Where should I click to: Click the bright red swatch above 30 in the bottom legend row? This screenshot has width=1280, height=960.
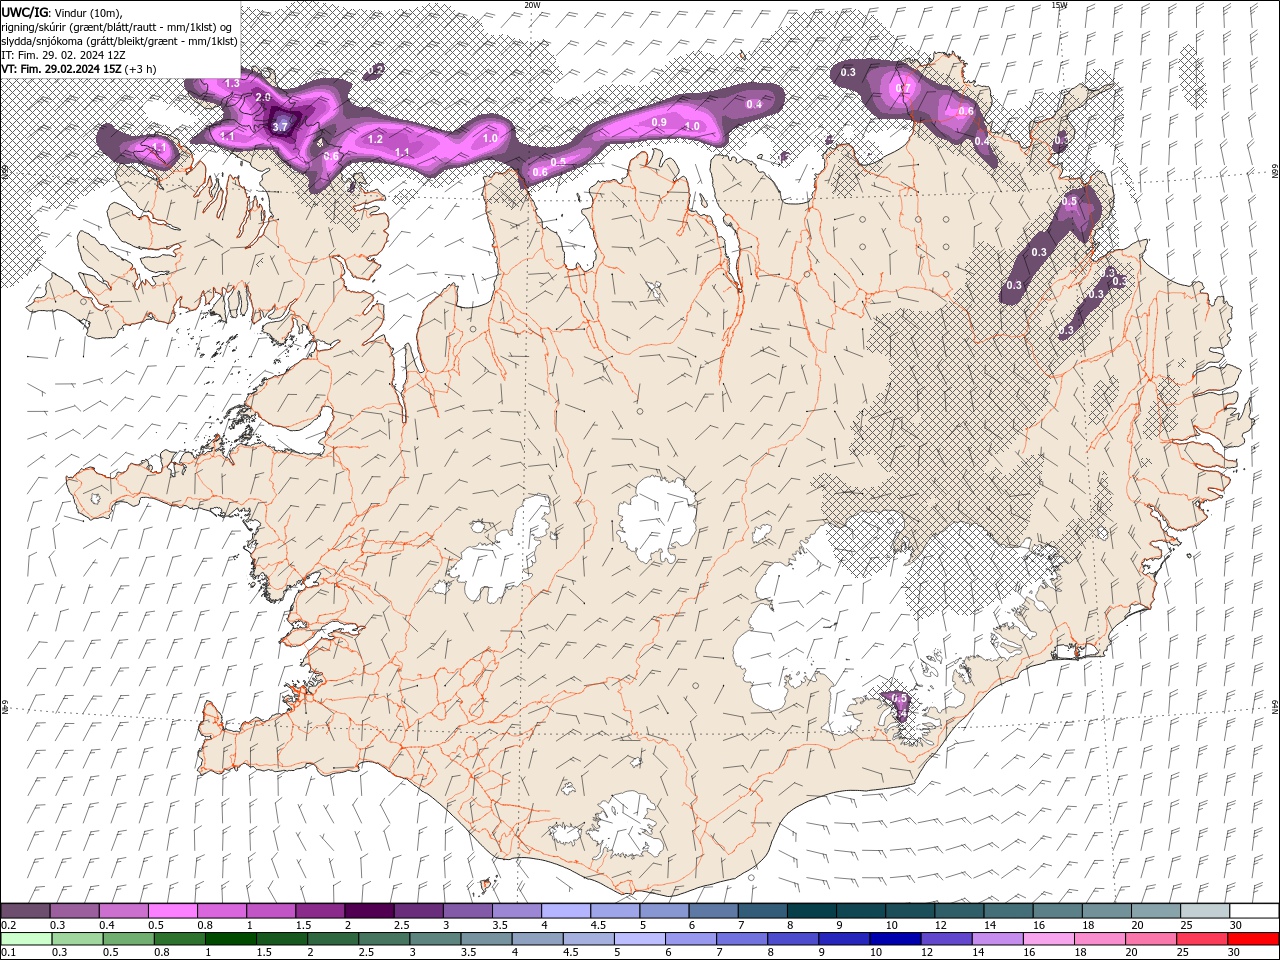click(1253, 939)
